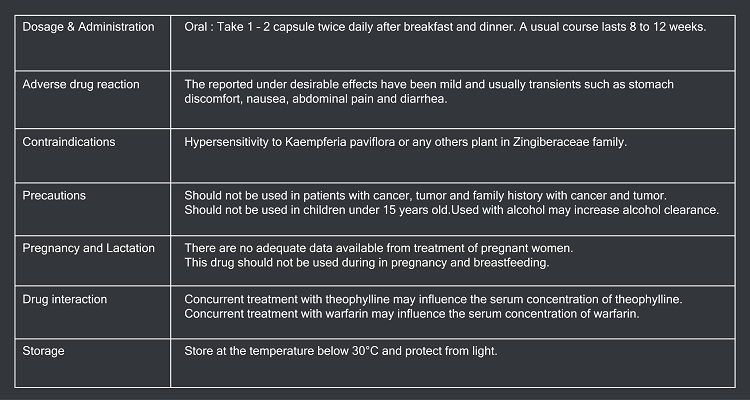
Task: Select the stomach discomfort side effects text
Action: click(x=429, y=92)
